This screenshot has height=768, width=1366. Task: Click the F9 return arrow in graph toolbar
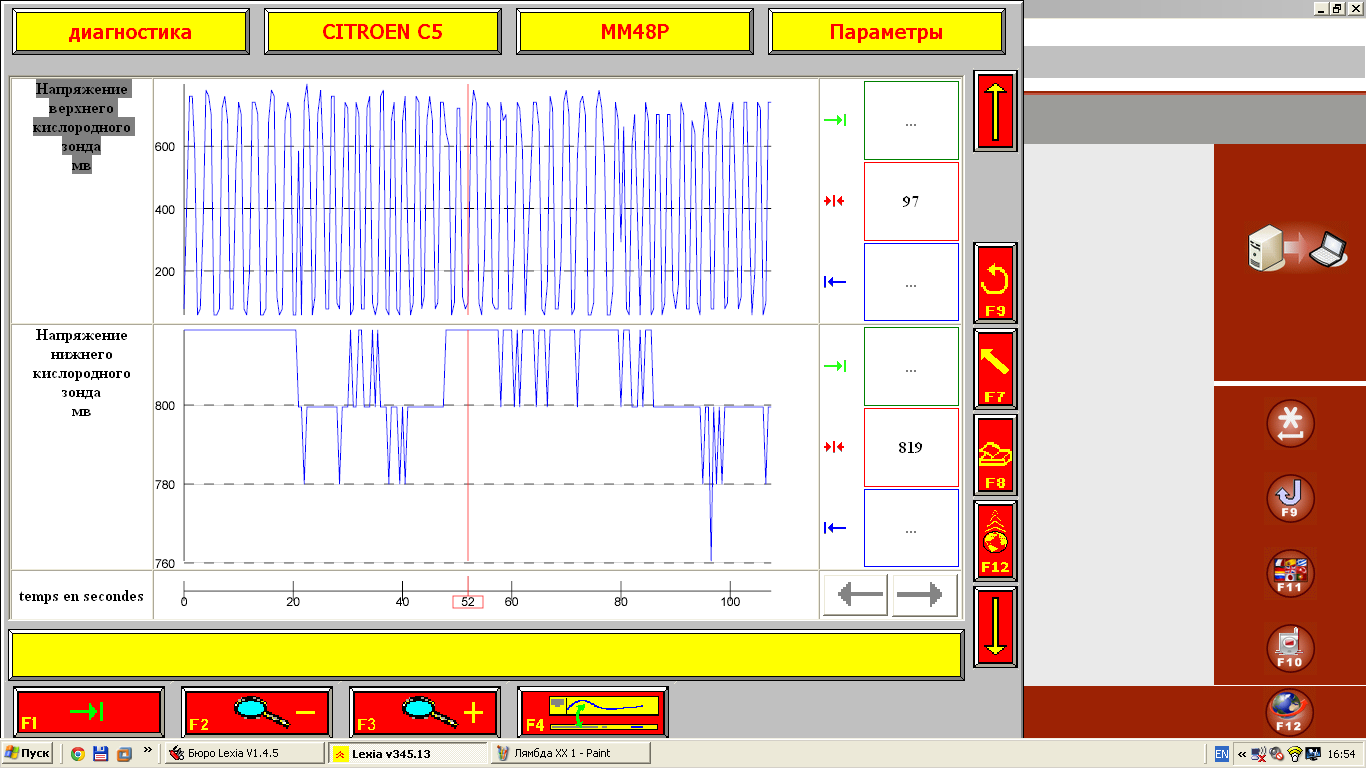[x=995, y=283]
